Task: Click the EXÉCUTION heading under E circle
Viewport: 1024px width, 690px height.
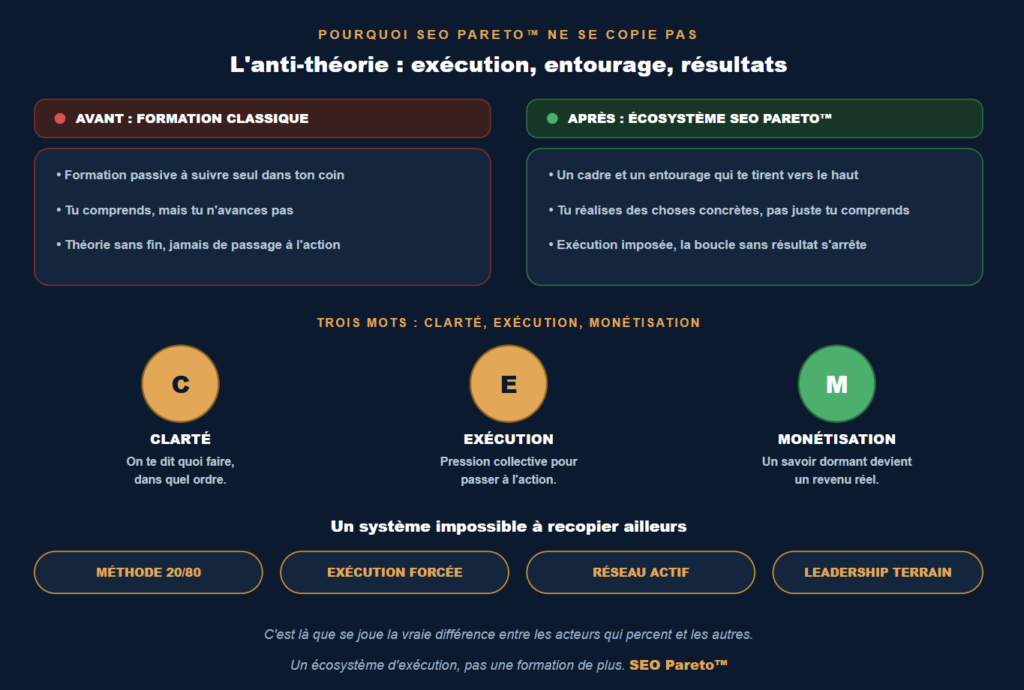Action: (x=509, y=439)
